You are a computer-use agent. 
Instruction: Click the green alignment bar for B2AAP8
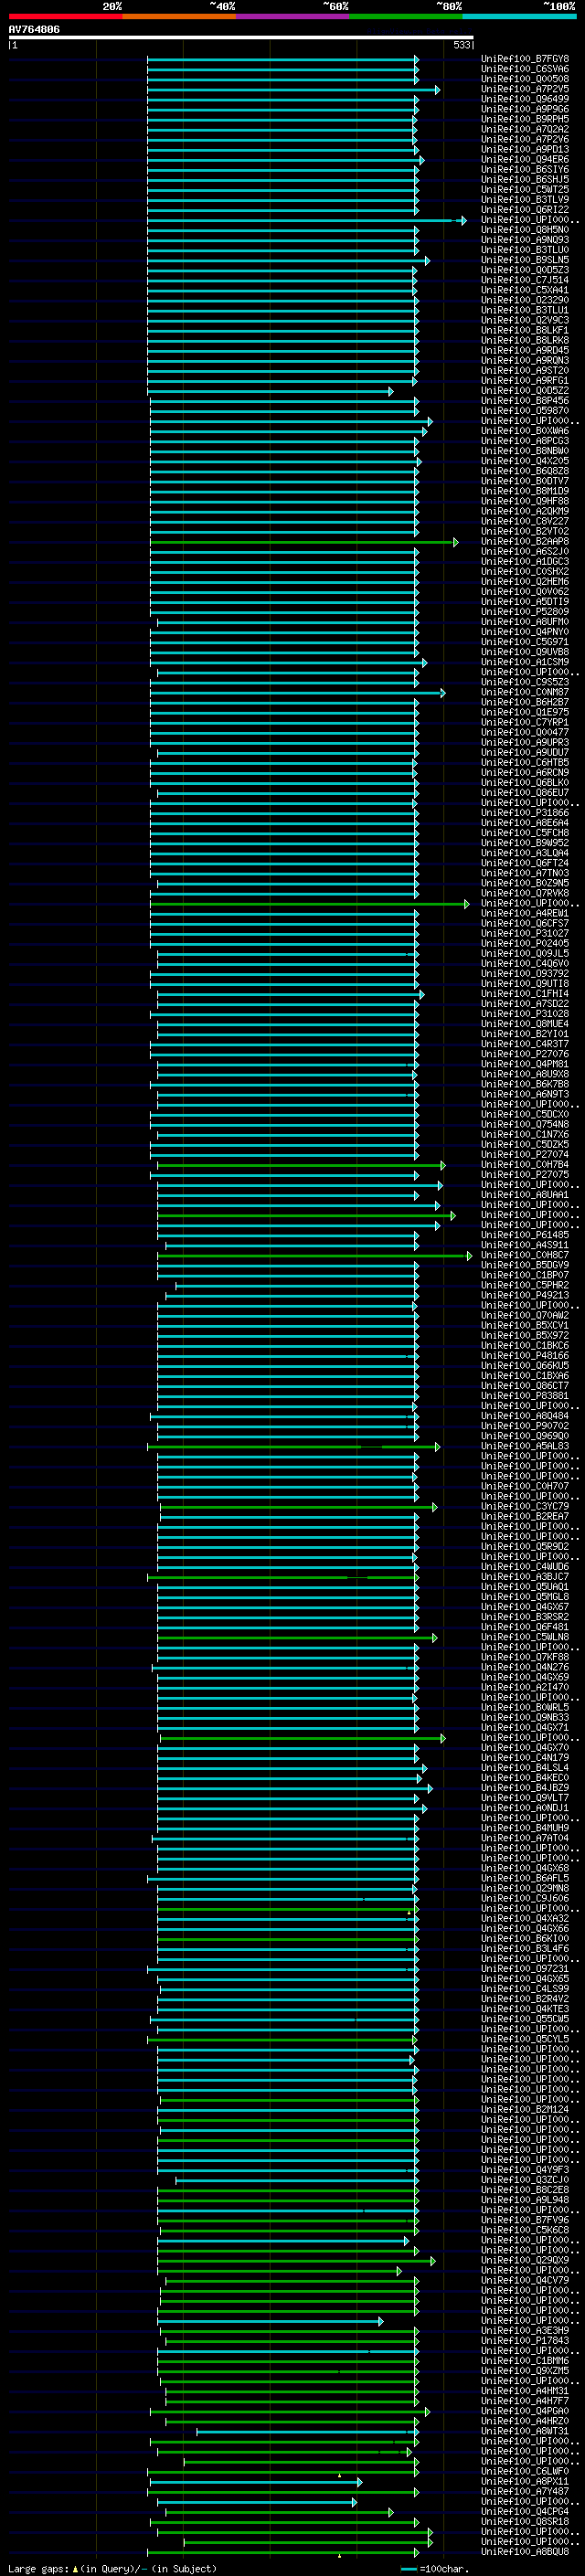304,542
